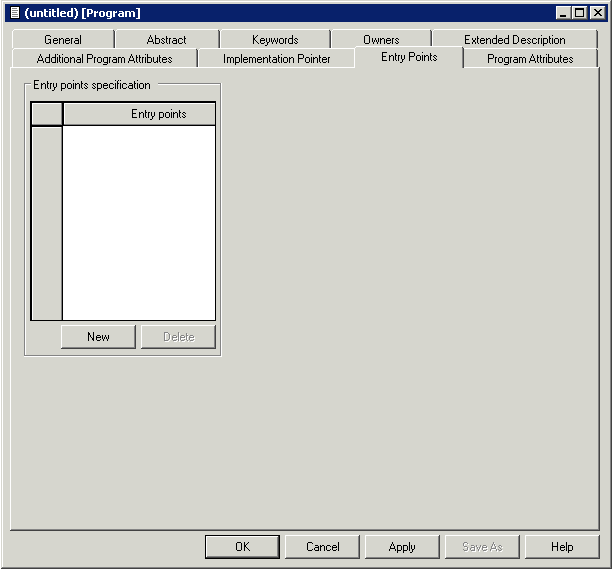Viewport: 612px width, 570px height.
Task: Maximize the Program window
Action: (x=580, y=13)
